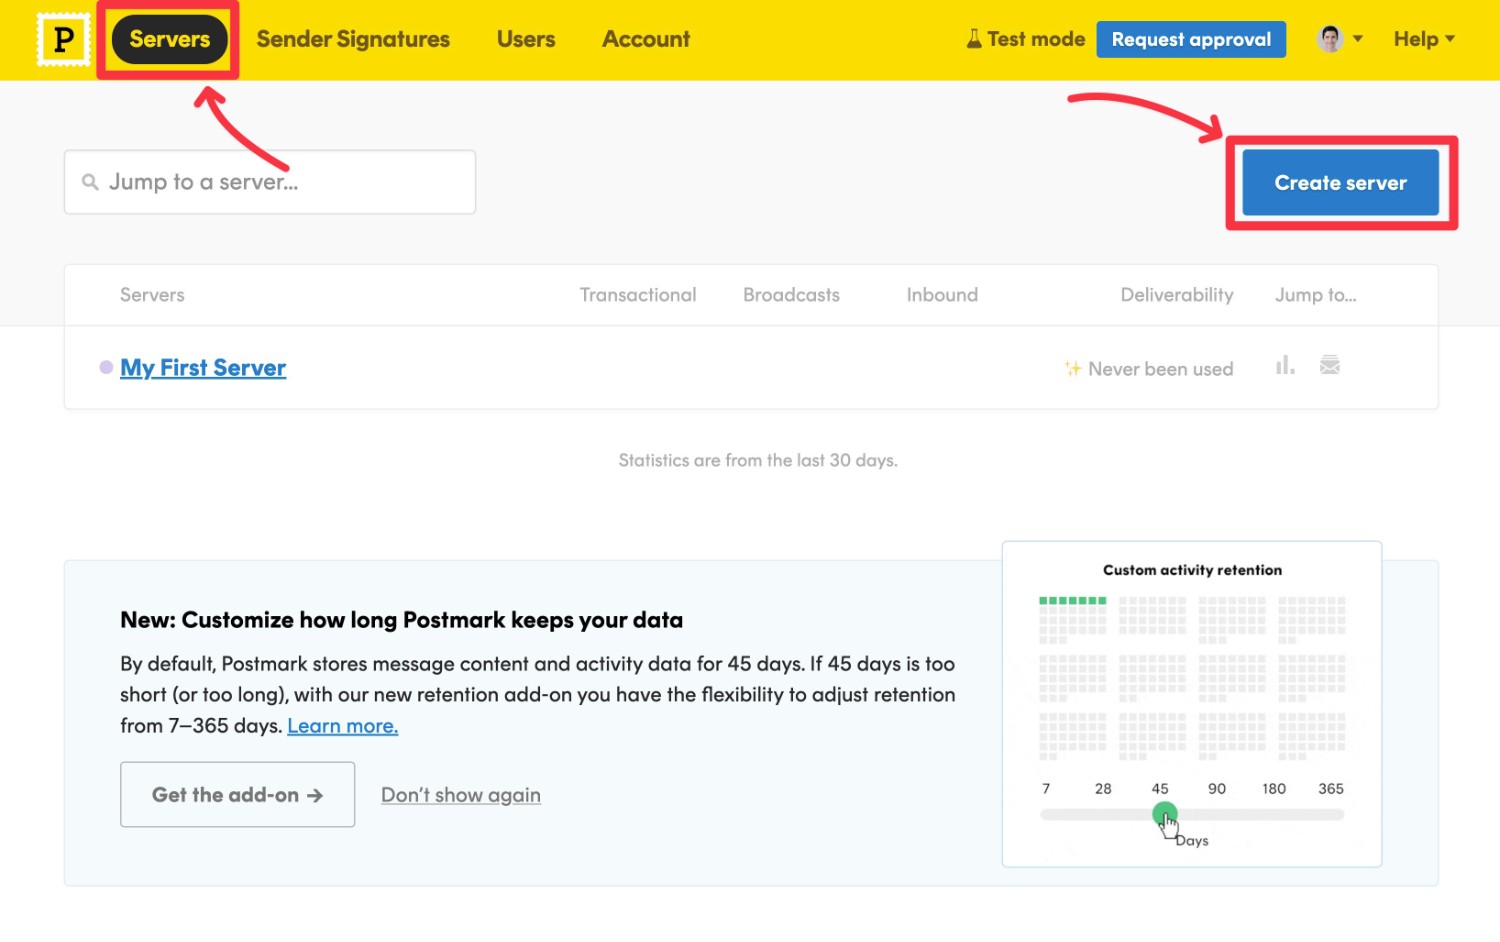Screen dimensions: 1500x942
Task: Open statistics bar chart icon for My First Server
Action: [1285, 365]
